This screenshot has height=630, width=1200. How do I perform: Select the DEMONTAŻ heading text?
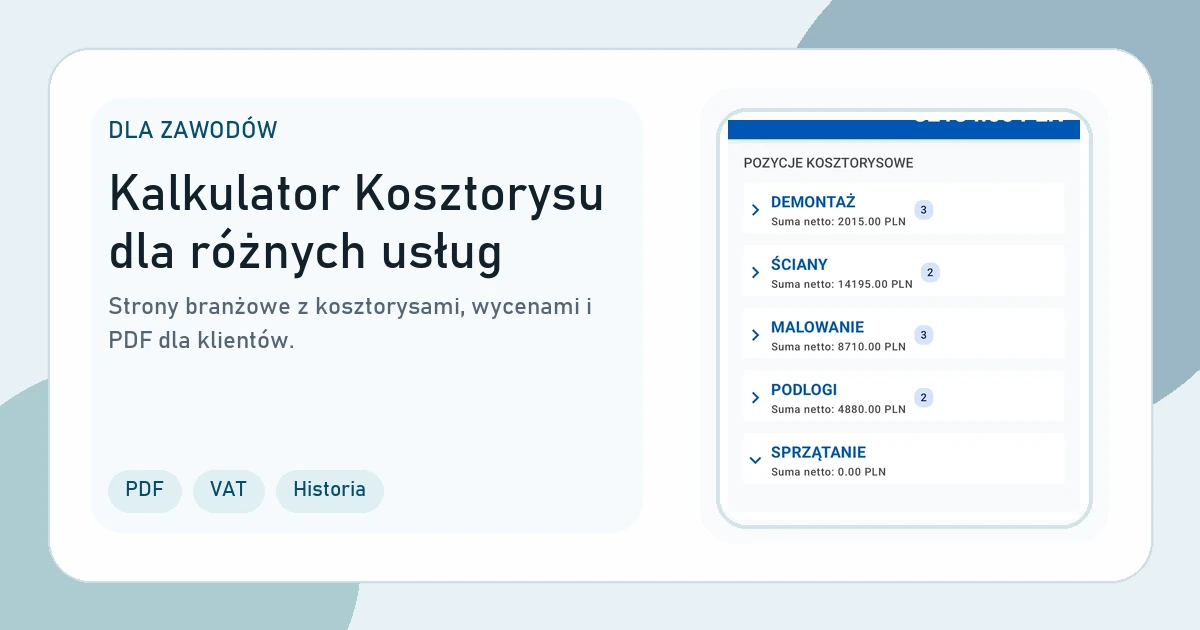813,202
